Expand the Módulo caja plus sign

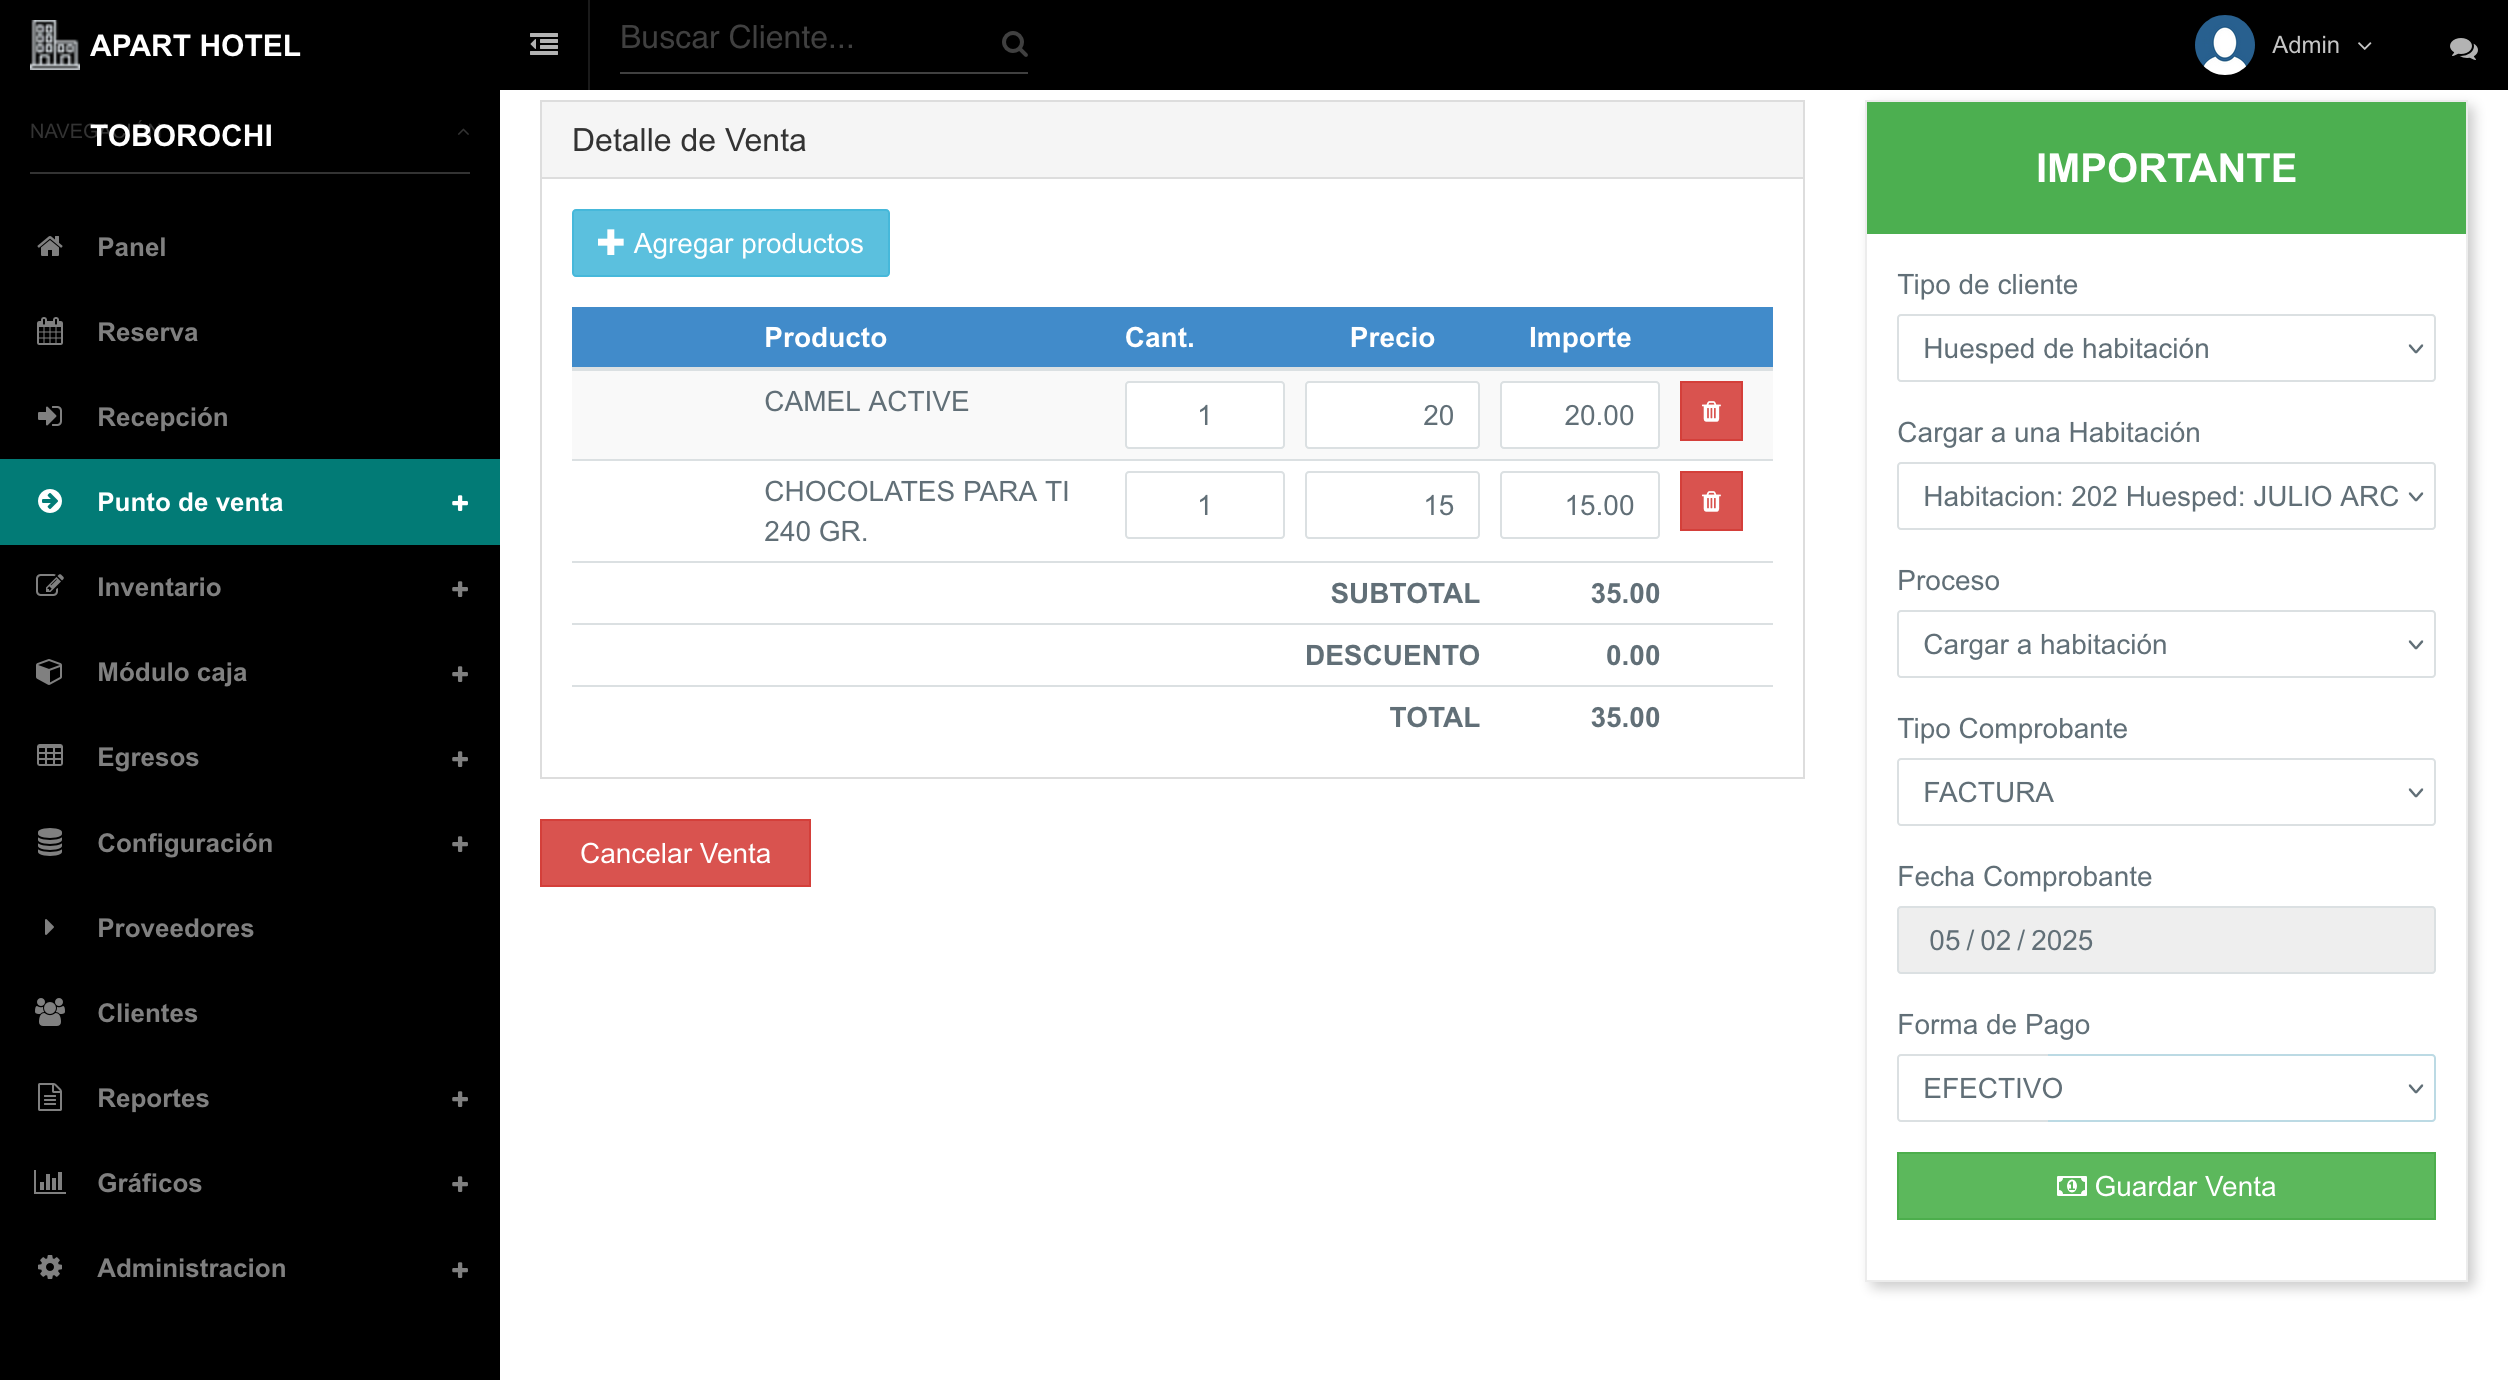point(460,673)
